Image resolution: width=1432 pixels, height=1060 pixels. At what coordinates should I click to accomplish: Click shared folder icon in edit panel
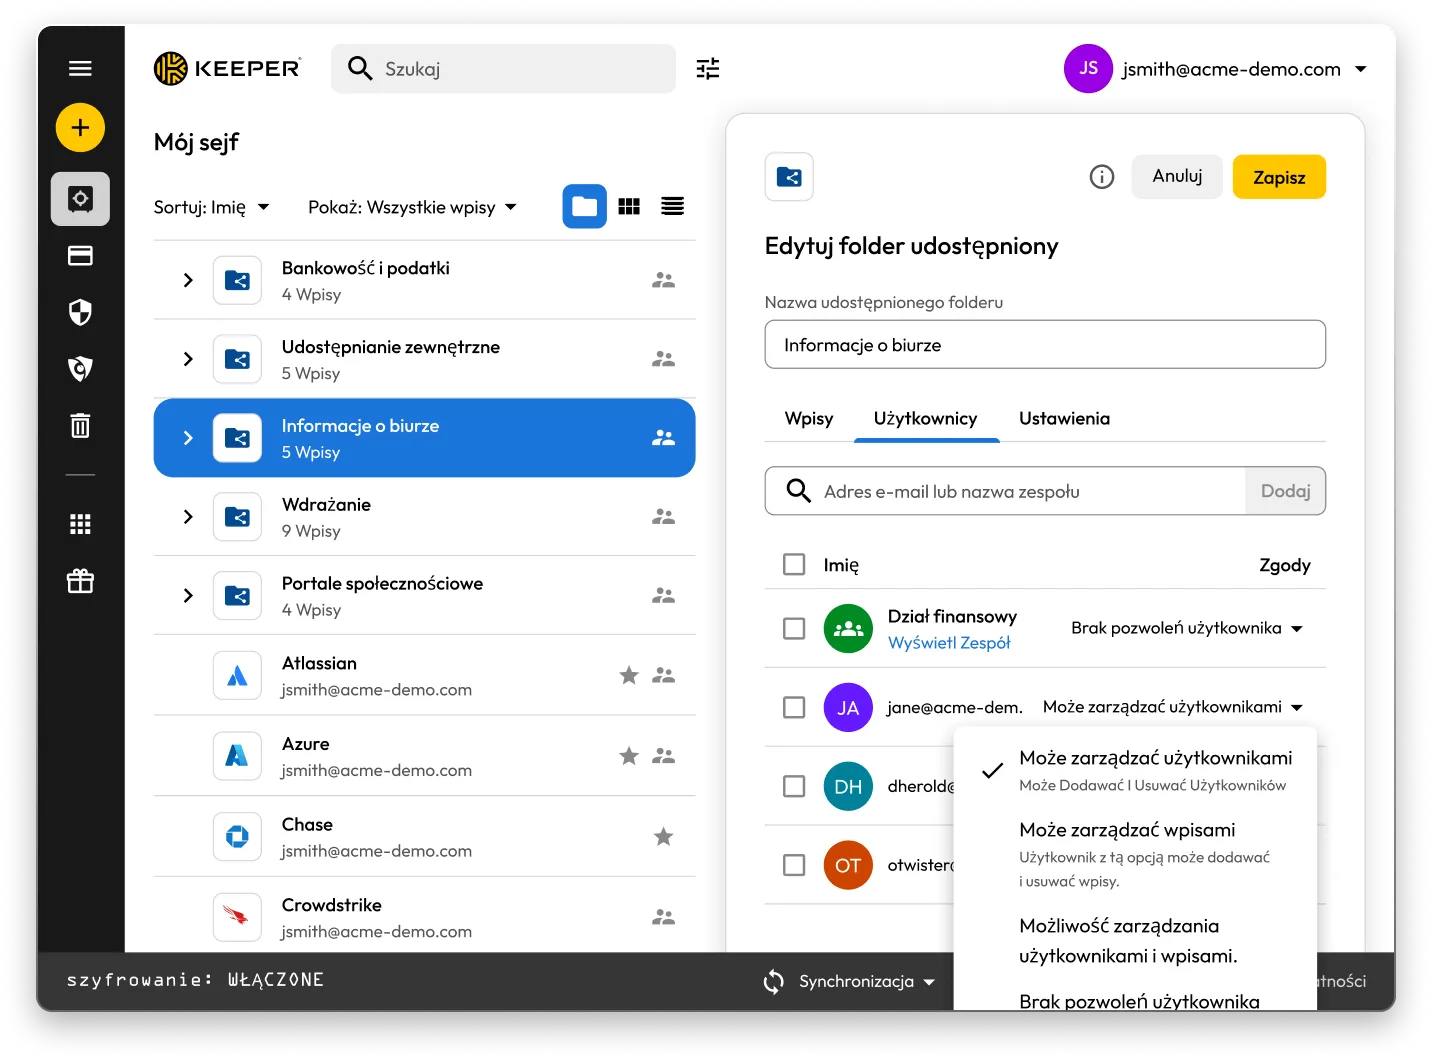pyautogui.click(x=789, y=177)
